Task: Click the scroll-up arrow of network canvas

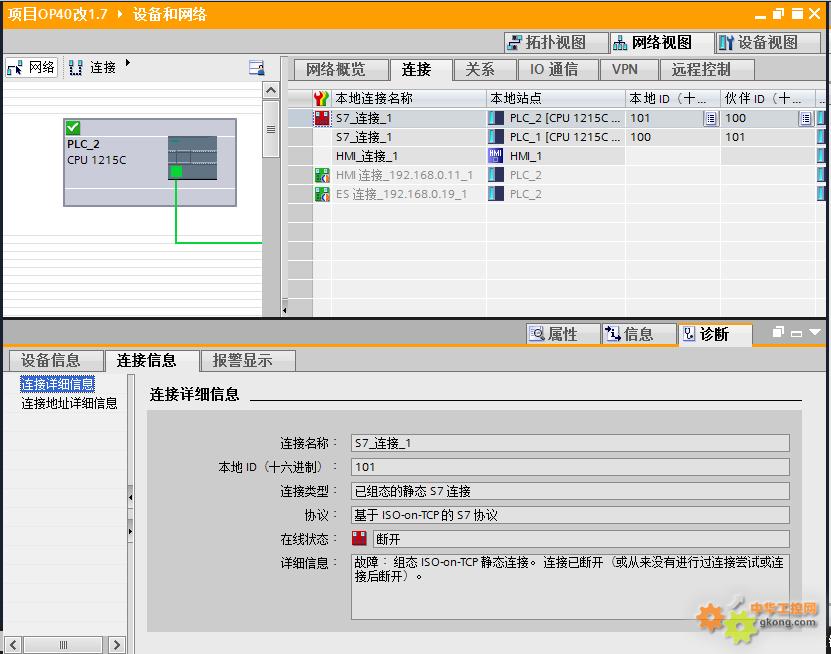Action: coord(271,91)
